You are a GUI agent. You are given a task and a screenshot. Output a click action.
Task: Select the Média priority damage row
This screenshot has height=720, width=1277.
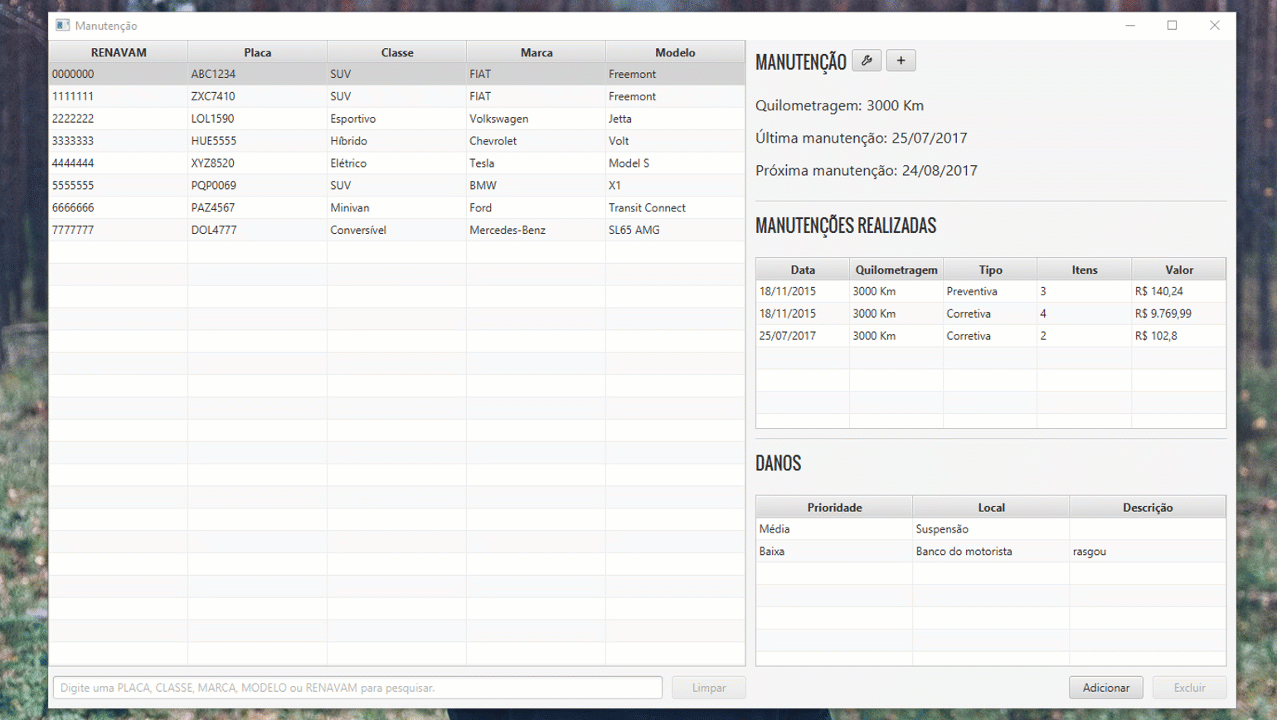click(991, 529)
